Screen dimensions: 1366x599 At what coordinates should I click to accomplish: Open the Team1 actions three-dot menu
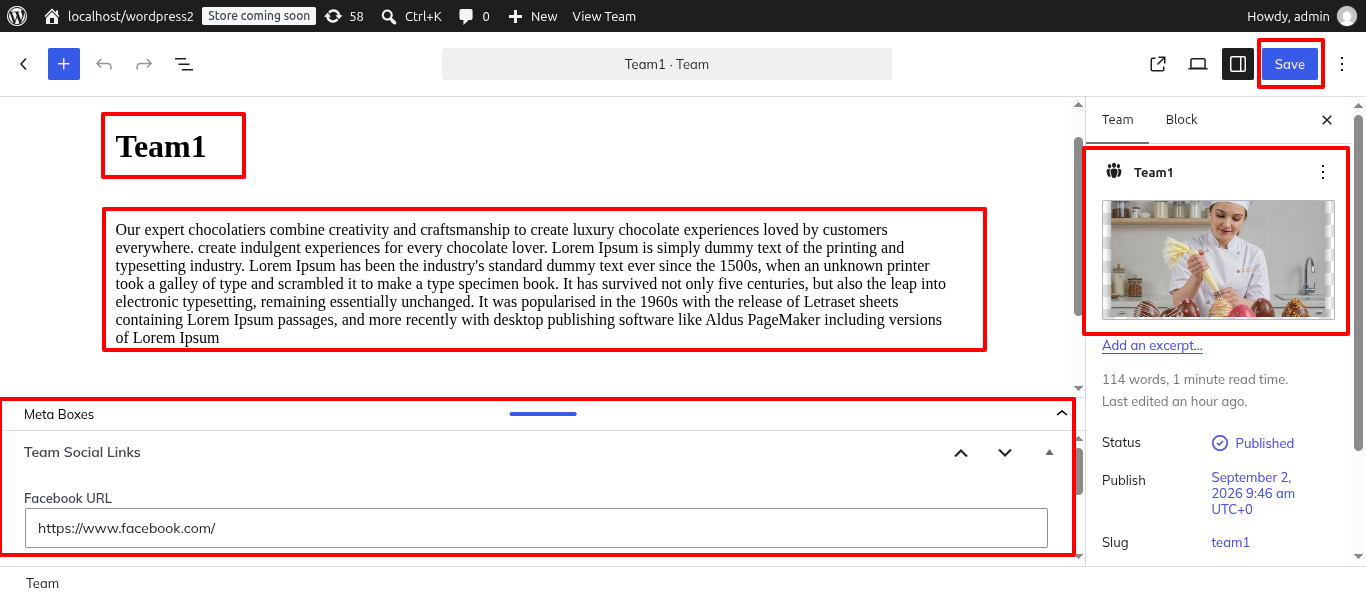point(1323,172)
